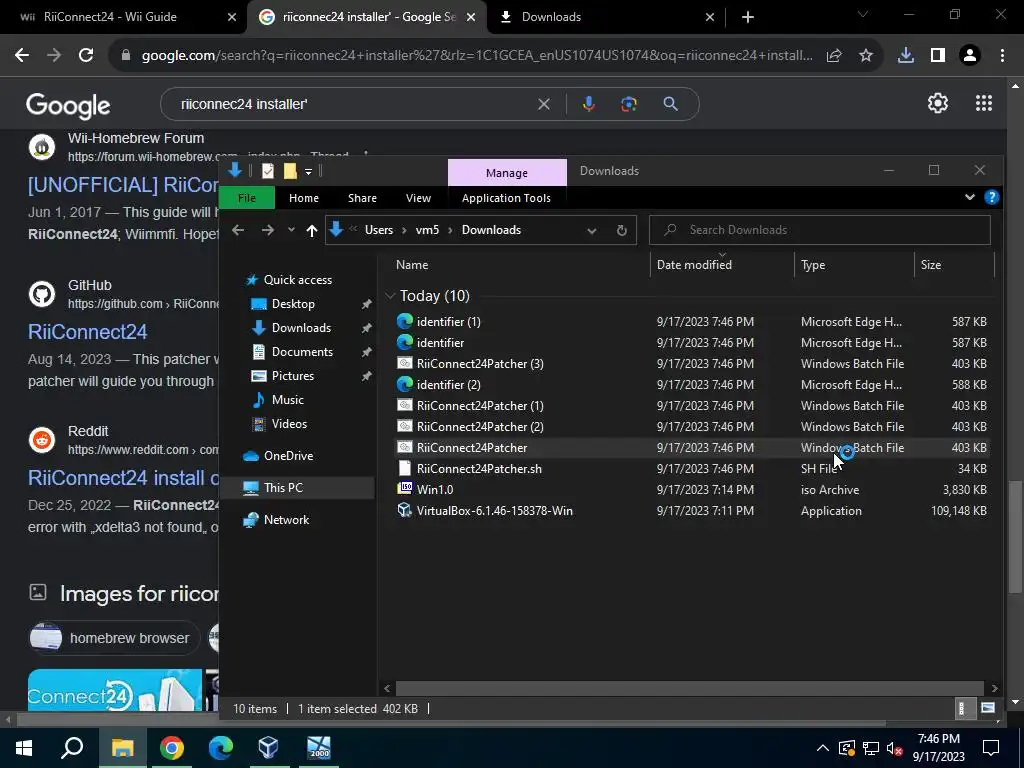Click New Folder icon in Explorer title bar

click(290, 171)
